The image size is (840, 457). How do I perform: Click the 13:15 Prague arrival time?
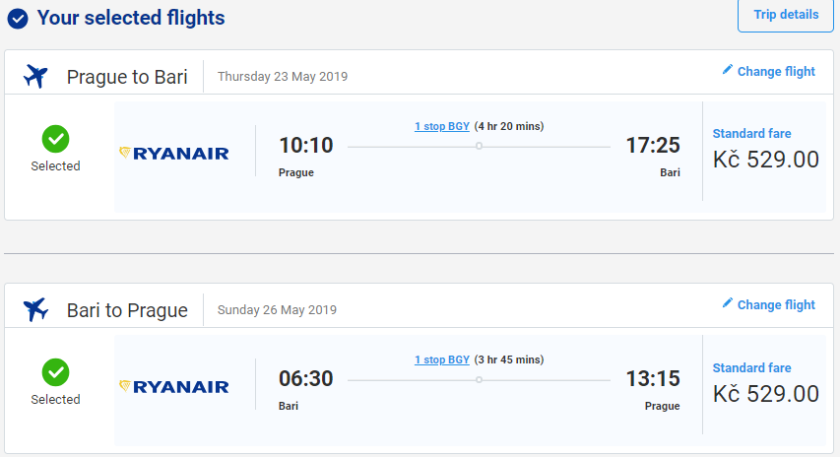click(x=653, y=379)
